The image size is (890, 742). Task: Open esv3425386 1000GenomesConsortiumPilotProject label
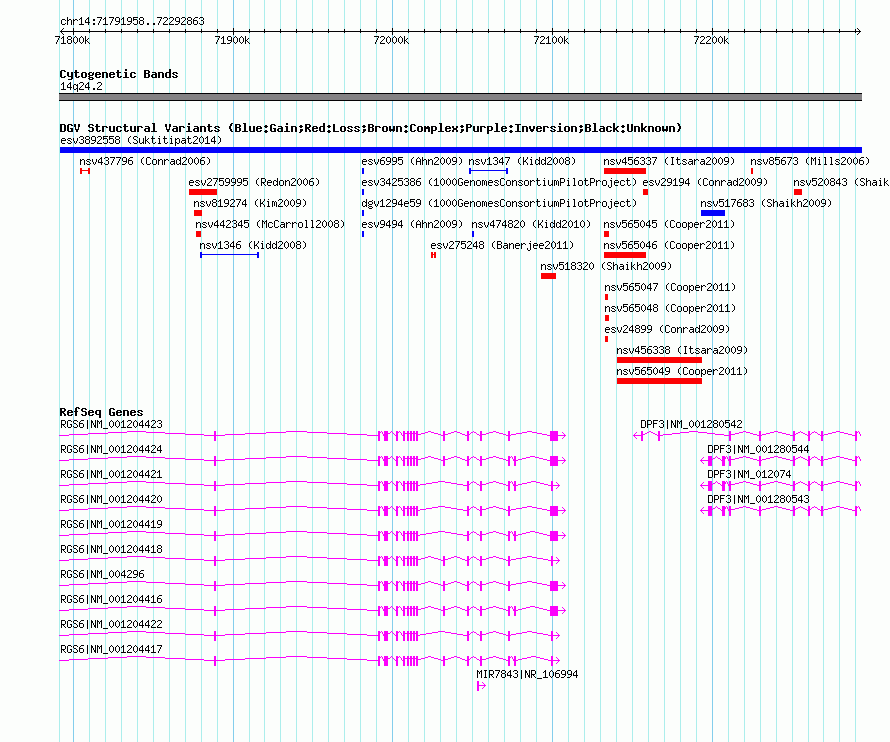(499, 182)
